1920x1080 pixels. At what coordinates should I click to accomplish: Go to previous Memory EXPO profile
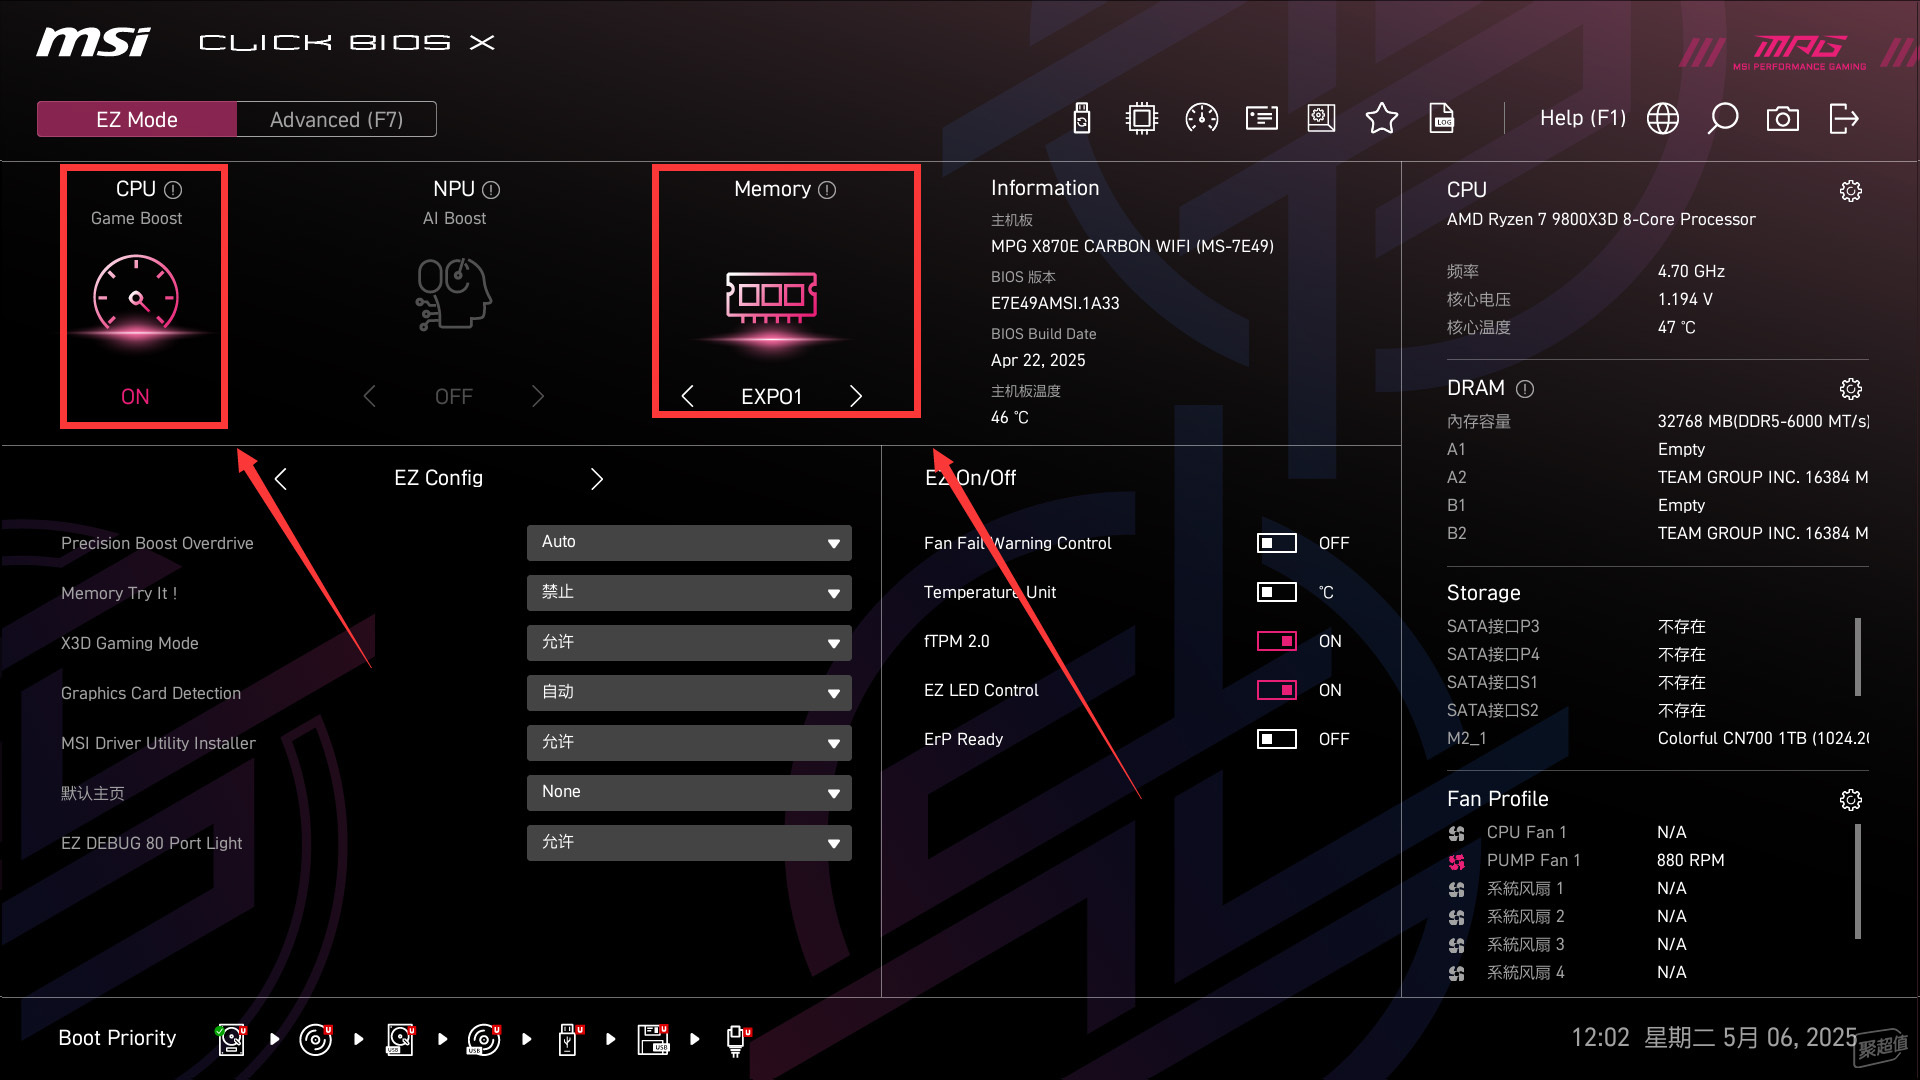[x=688, y=396]
